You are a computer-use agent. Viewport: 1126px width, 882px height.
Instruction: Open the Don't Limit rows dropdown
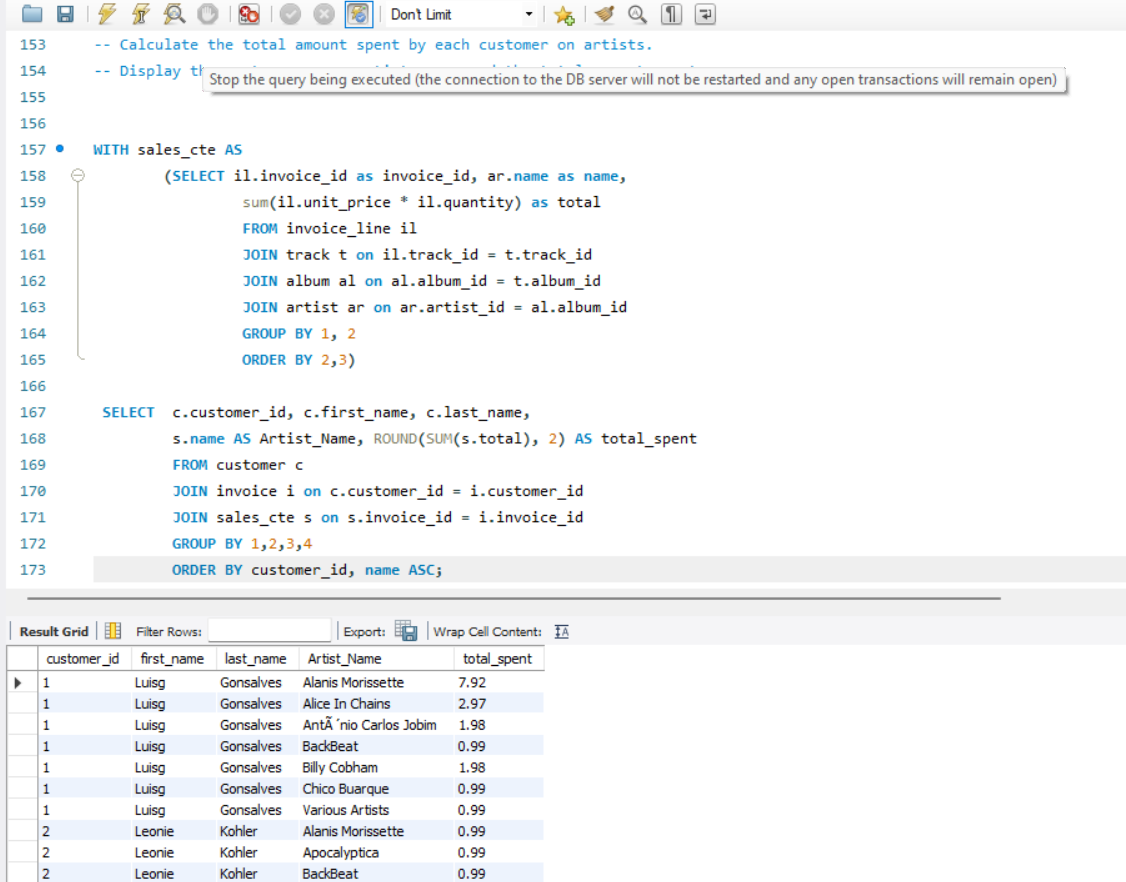530,14
